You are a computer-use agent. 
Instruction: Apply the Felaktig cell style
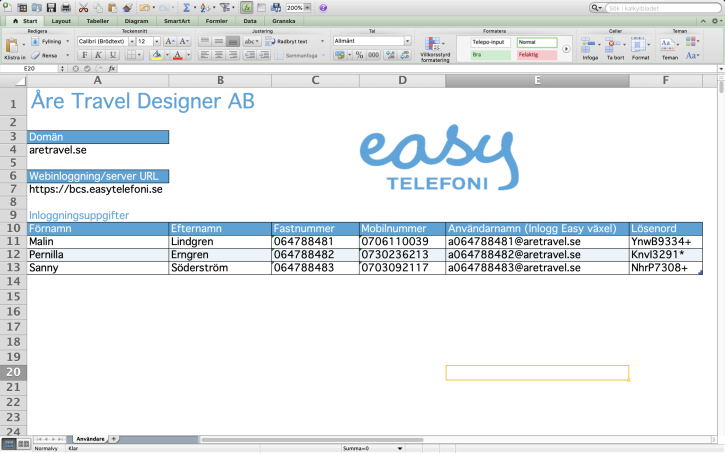point(537,55)
